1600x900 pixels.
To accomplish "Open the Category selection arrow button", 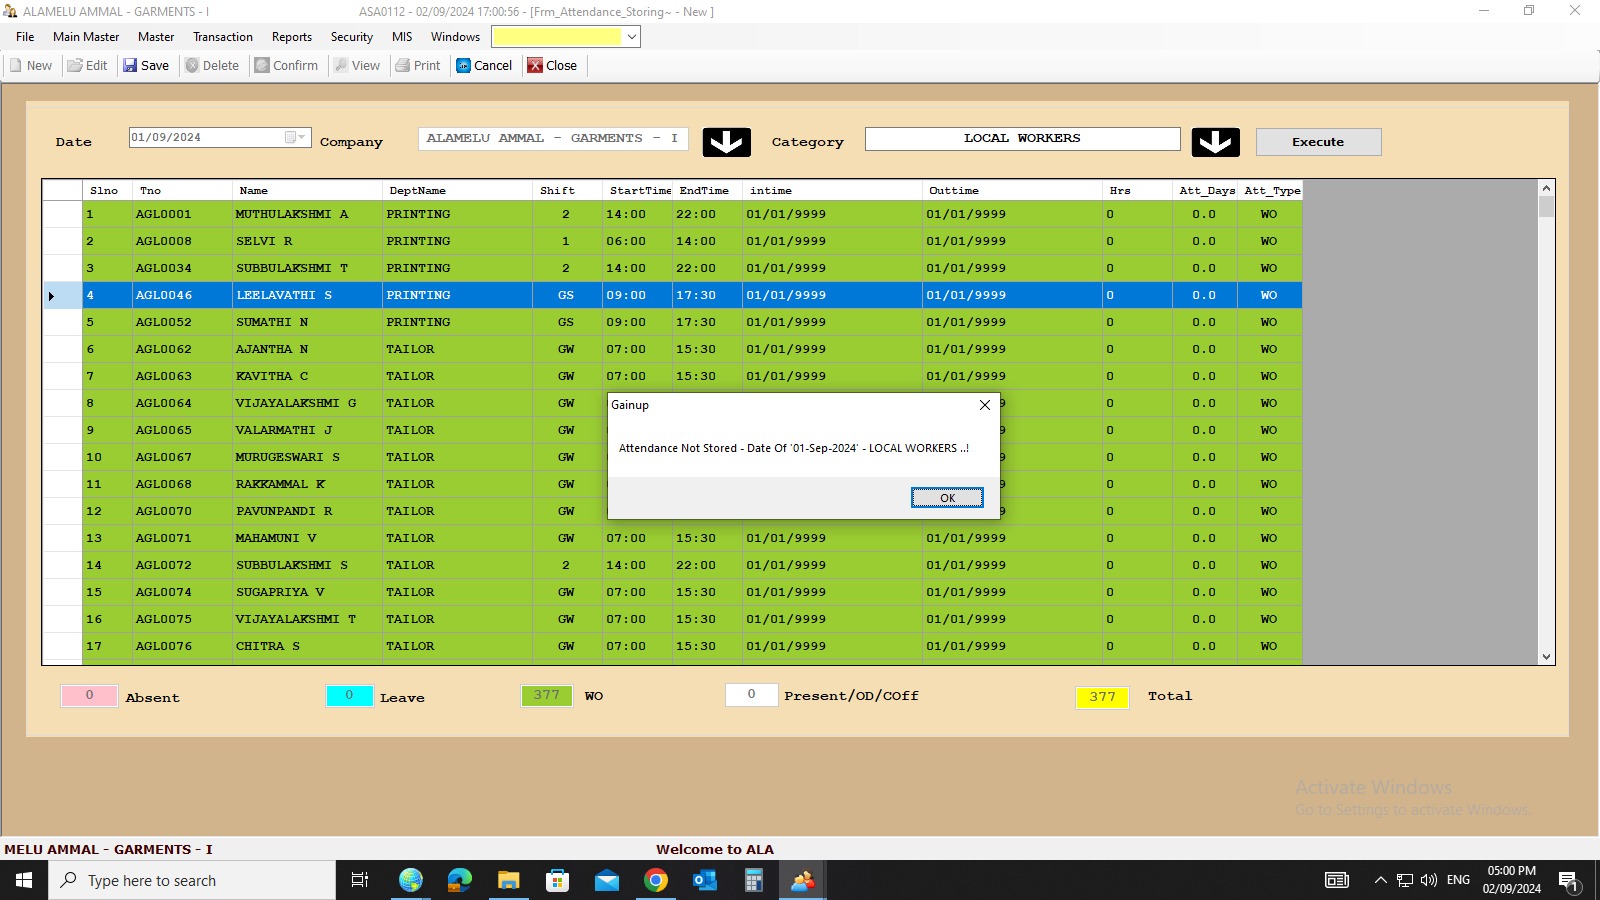I will pos(1215,142).
